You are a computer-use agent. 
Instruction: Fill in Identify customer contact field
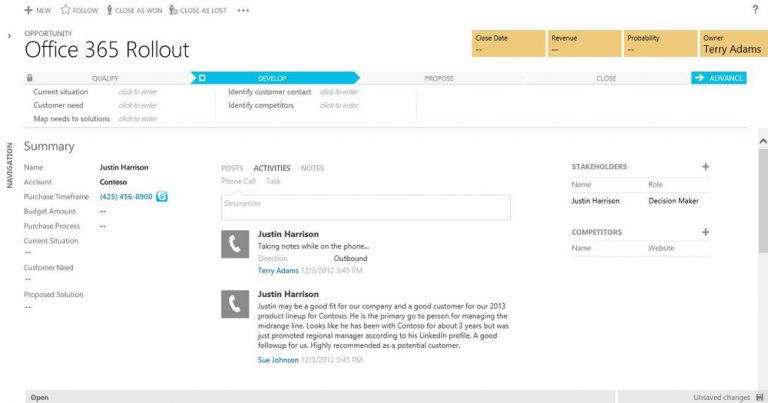click(x=339, y=92)
